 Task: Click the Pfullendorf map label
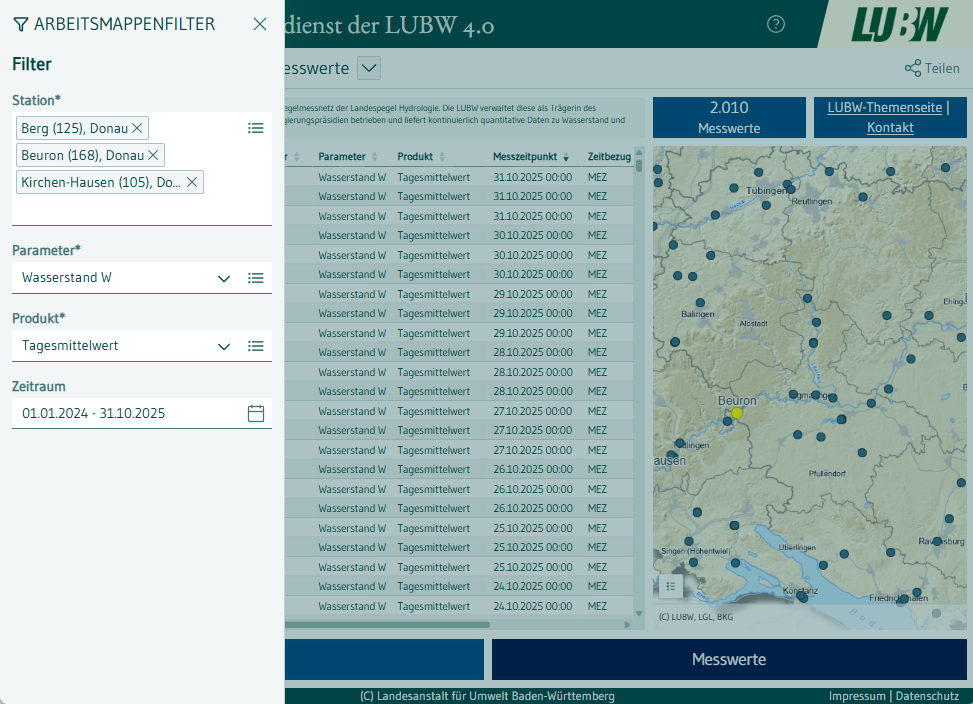[x=827, y=473]
